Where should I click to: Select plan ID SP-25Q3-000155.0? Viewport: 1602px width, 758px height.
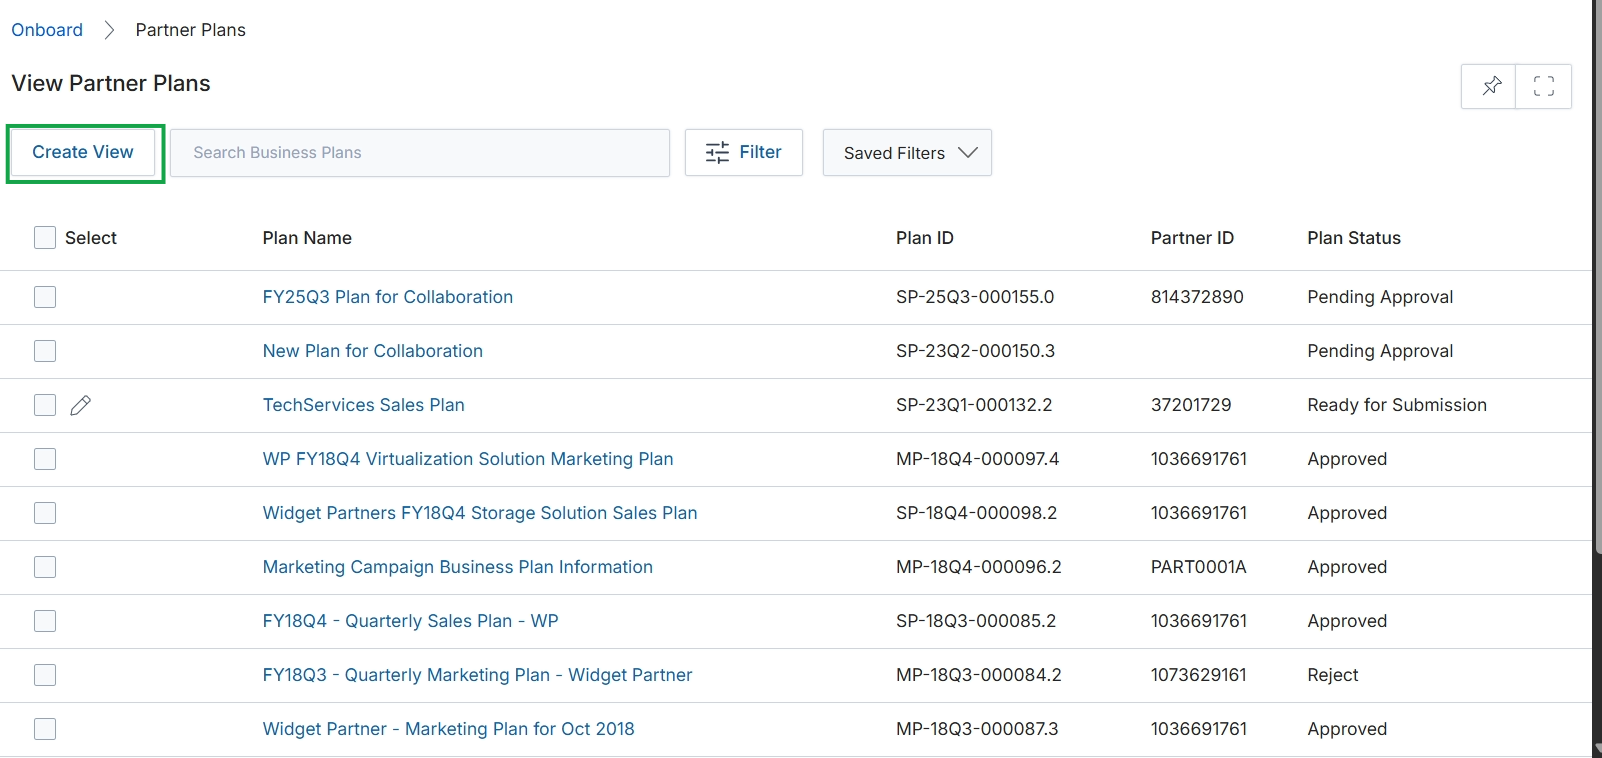click(x=975, y=297)
